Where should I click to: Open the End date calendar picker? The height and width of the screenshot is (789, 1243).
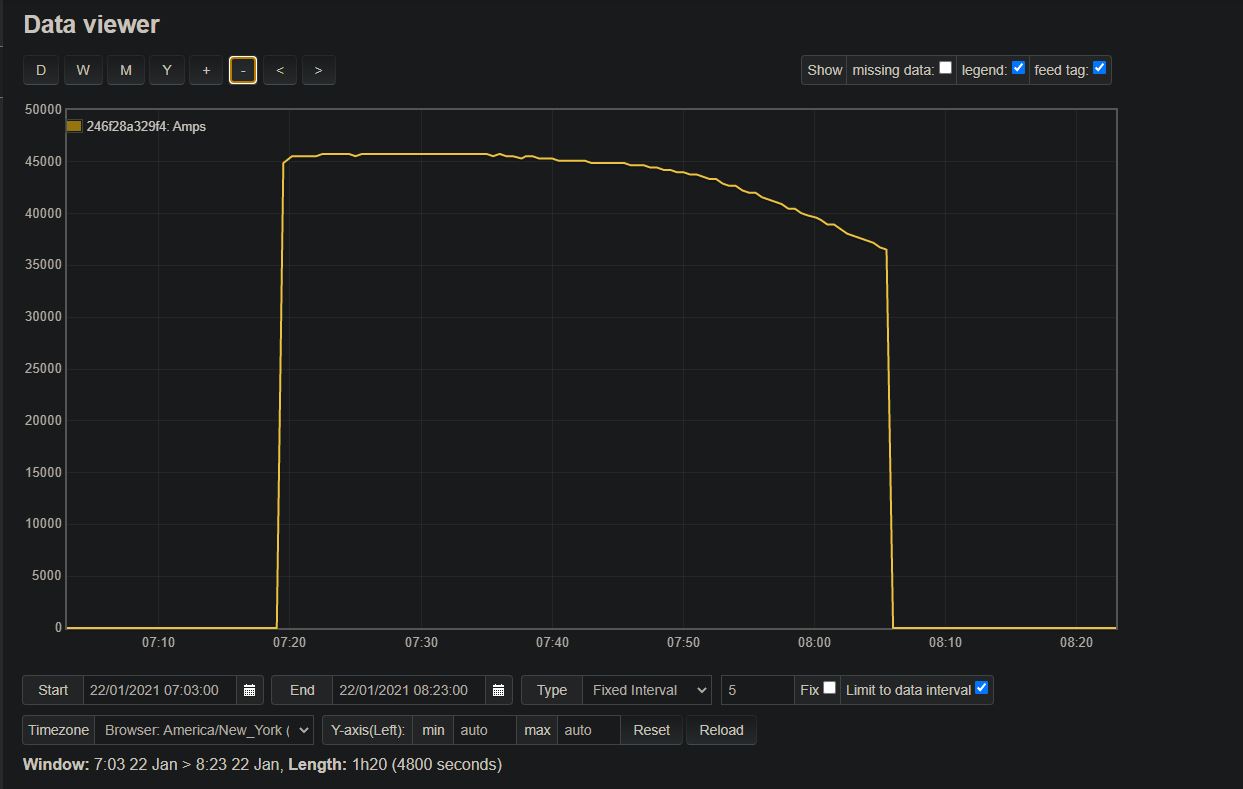(x=498, y=690)
